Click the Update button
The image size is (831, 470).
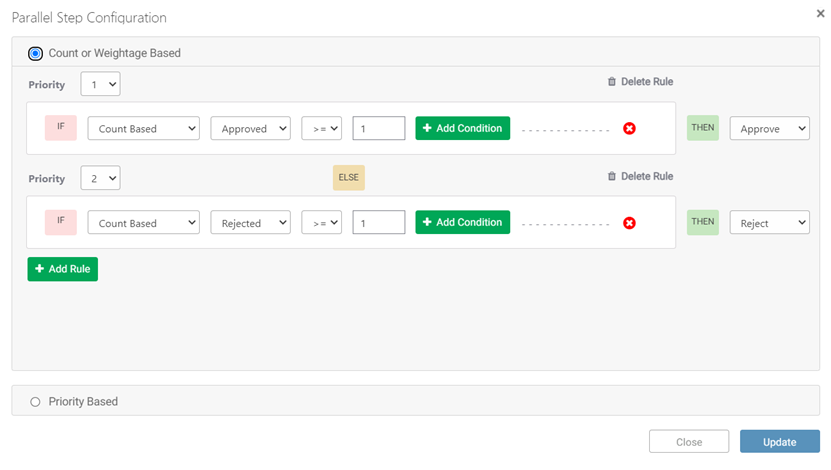pyautogui.click(x=779, y=442)
